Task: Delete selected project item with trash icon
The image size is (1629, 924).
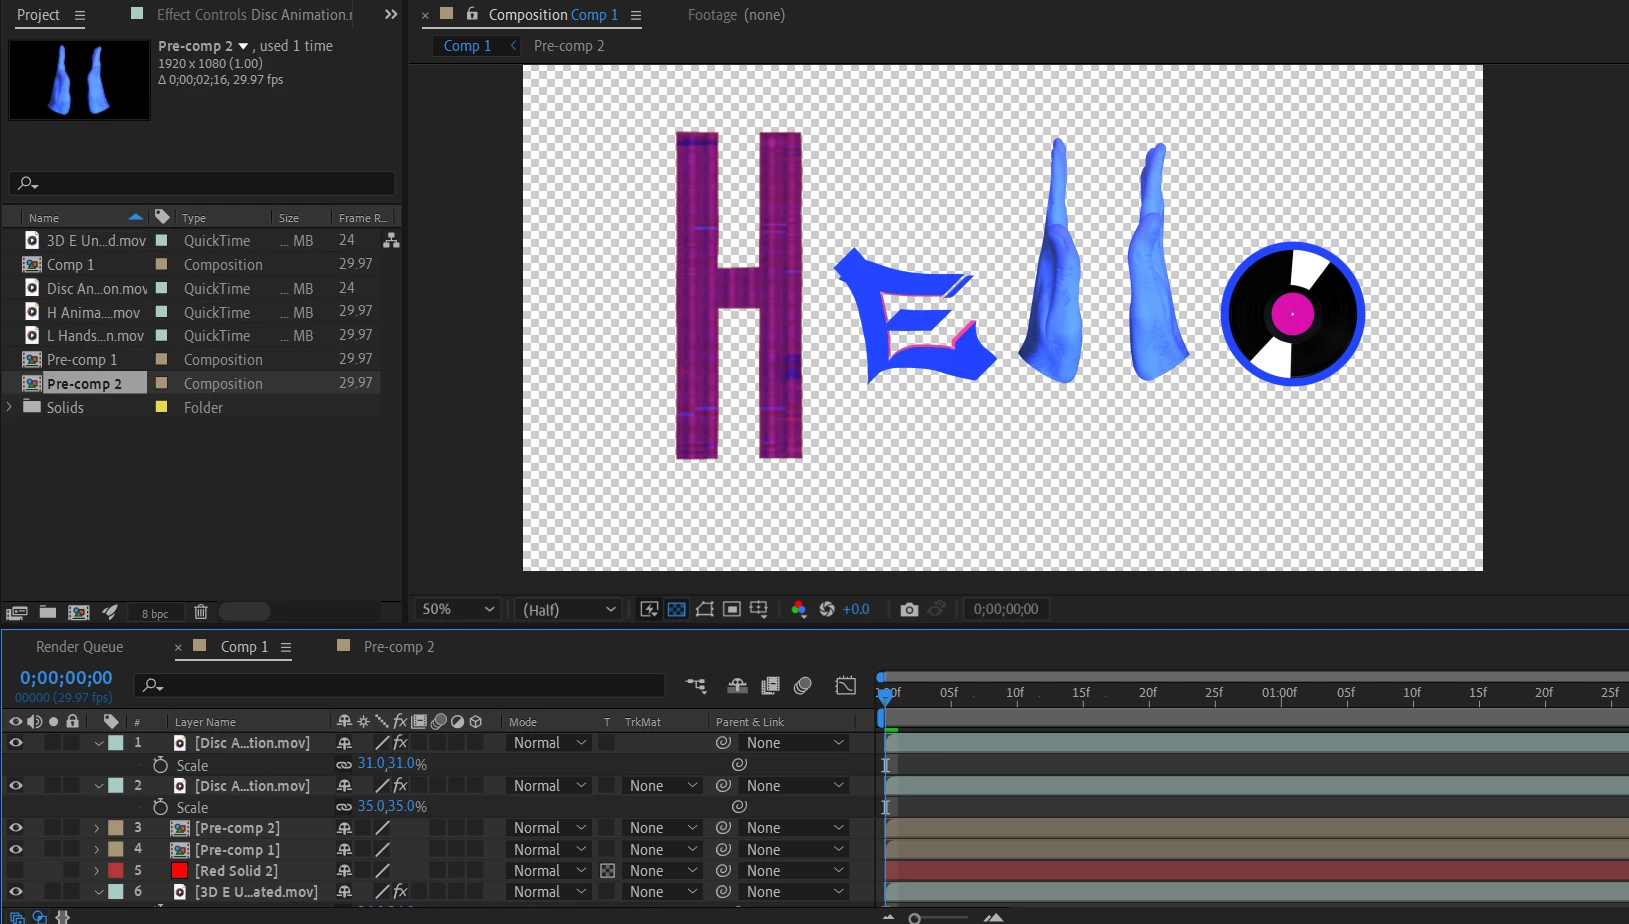Action: coord(200,612)
